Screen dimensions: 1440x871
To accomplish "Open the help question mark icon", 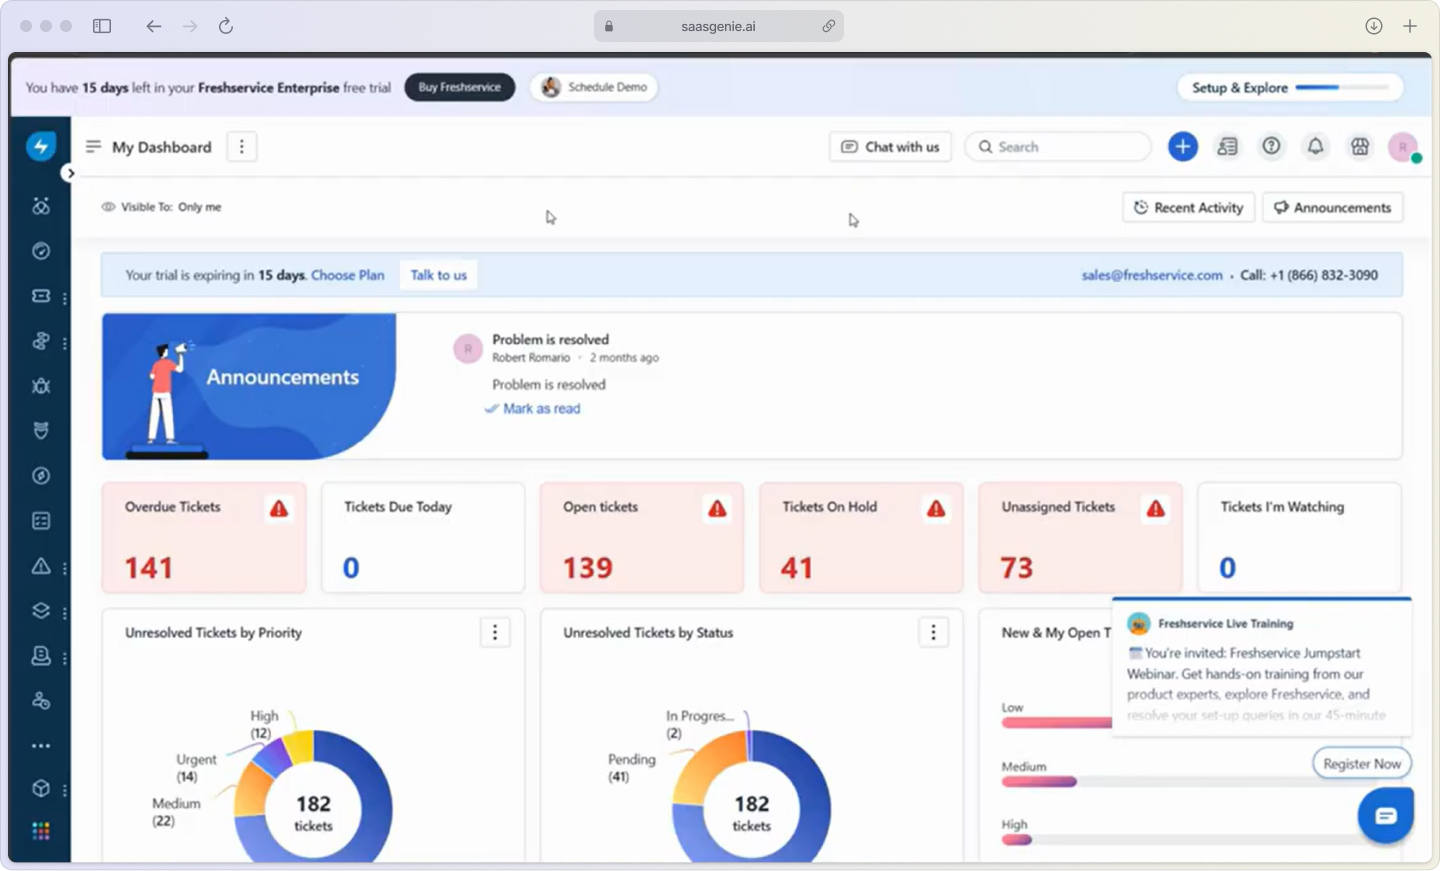I will click(x=1271, y=147).
